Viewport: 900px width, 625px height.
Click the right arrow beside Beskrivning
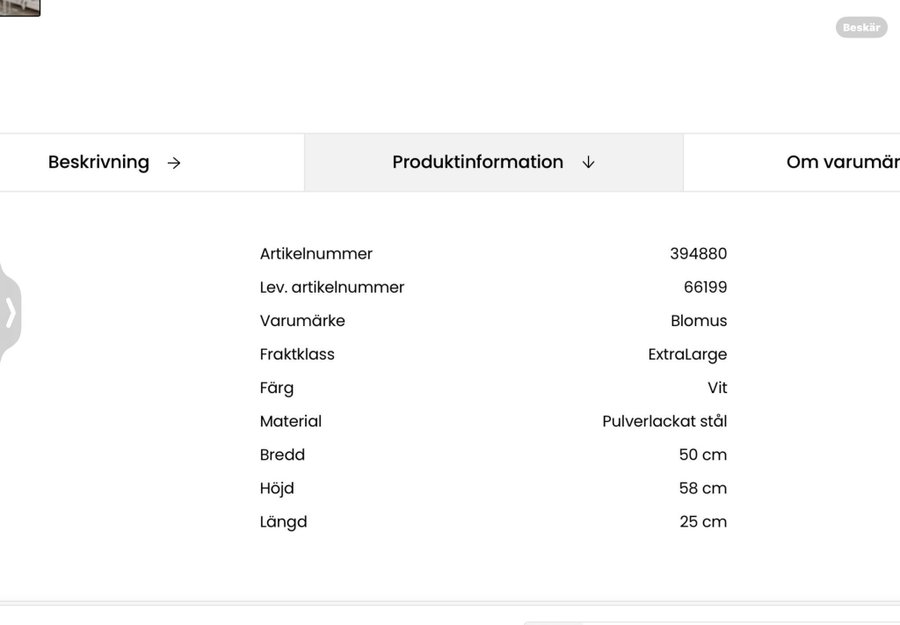174,163
